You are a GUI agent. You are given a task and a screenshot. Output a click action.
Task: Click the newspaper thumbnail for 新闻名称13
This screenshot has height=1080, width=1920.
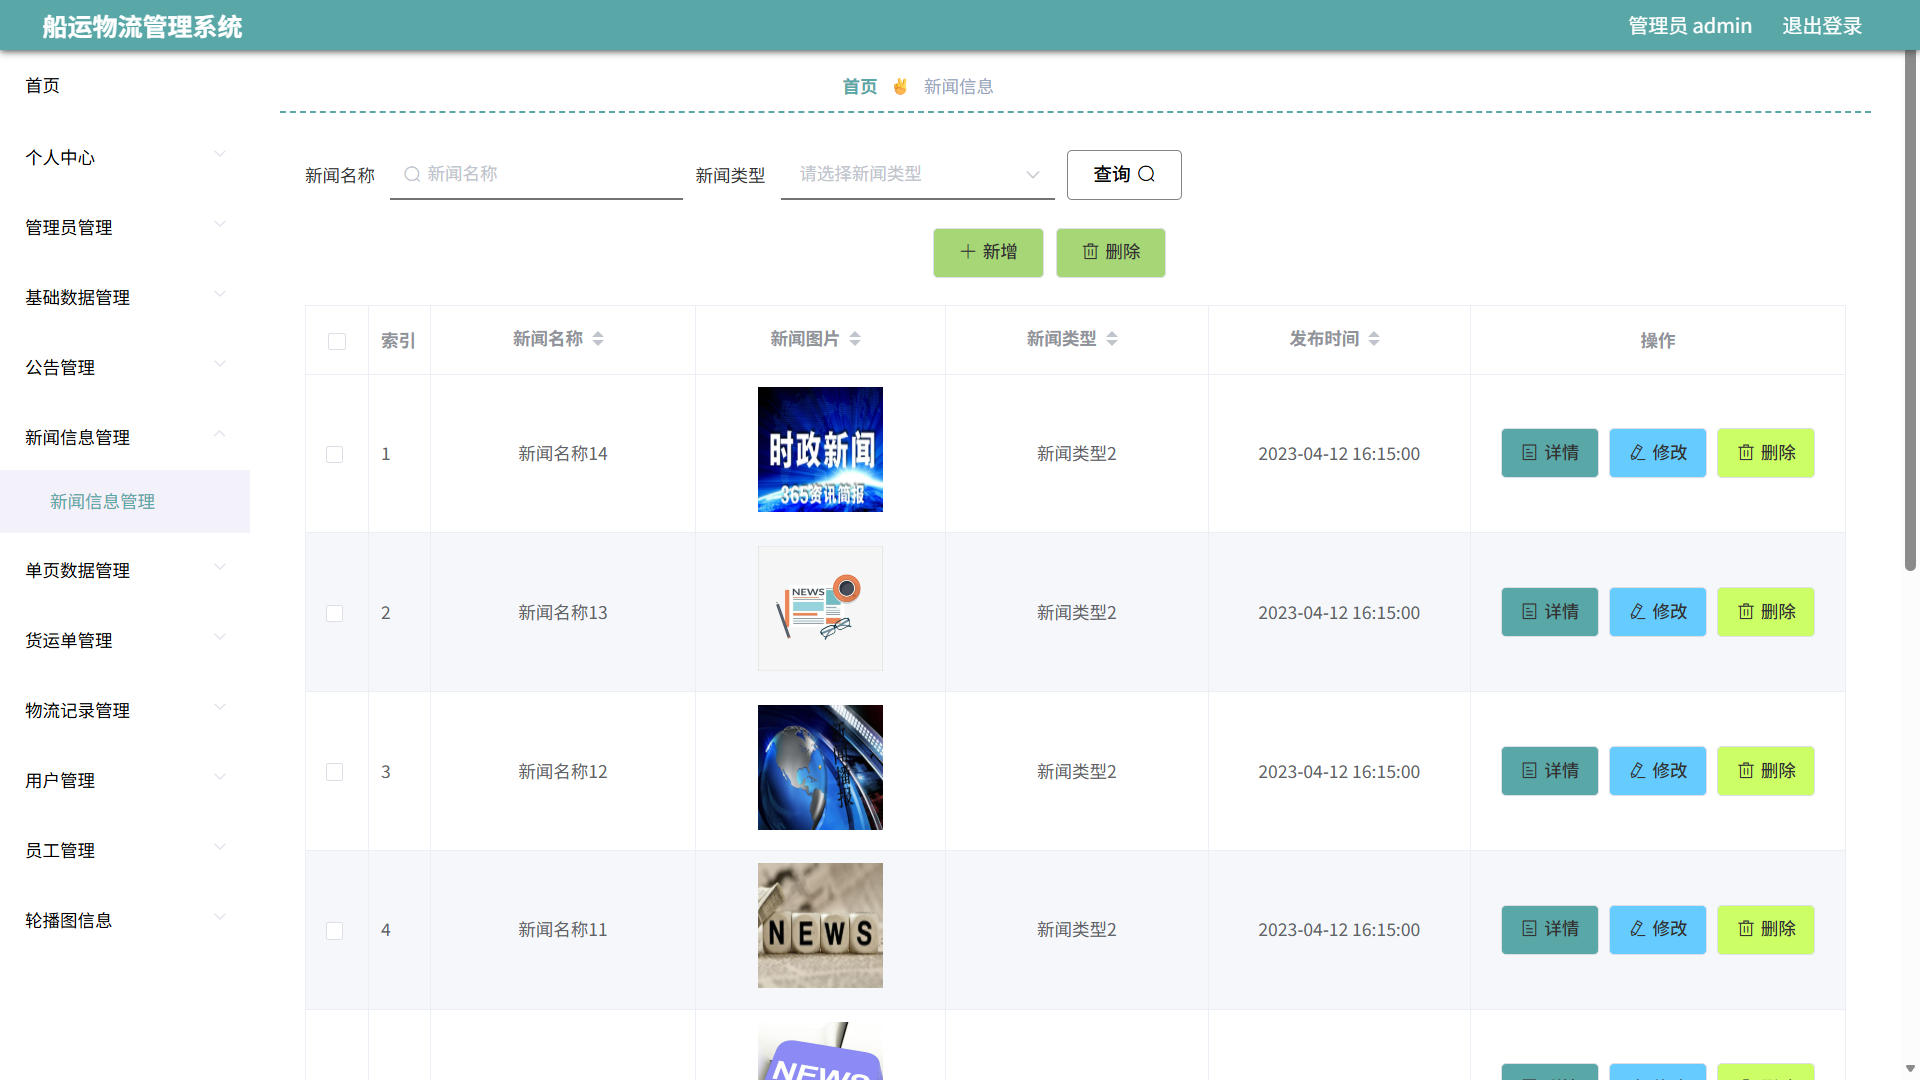tap(820, 608)
